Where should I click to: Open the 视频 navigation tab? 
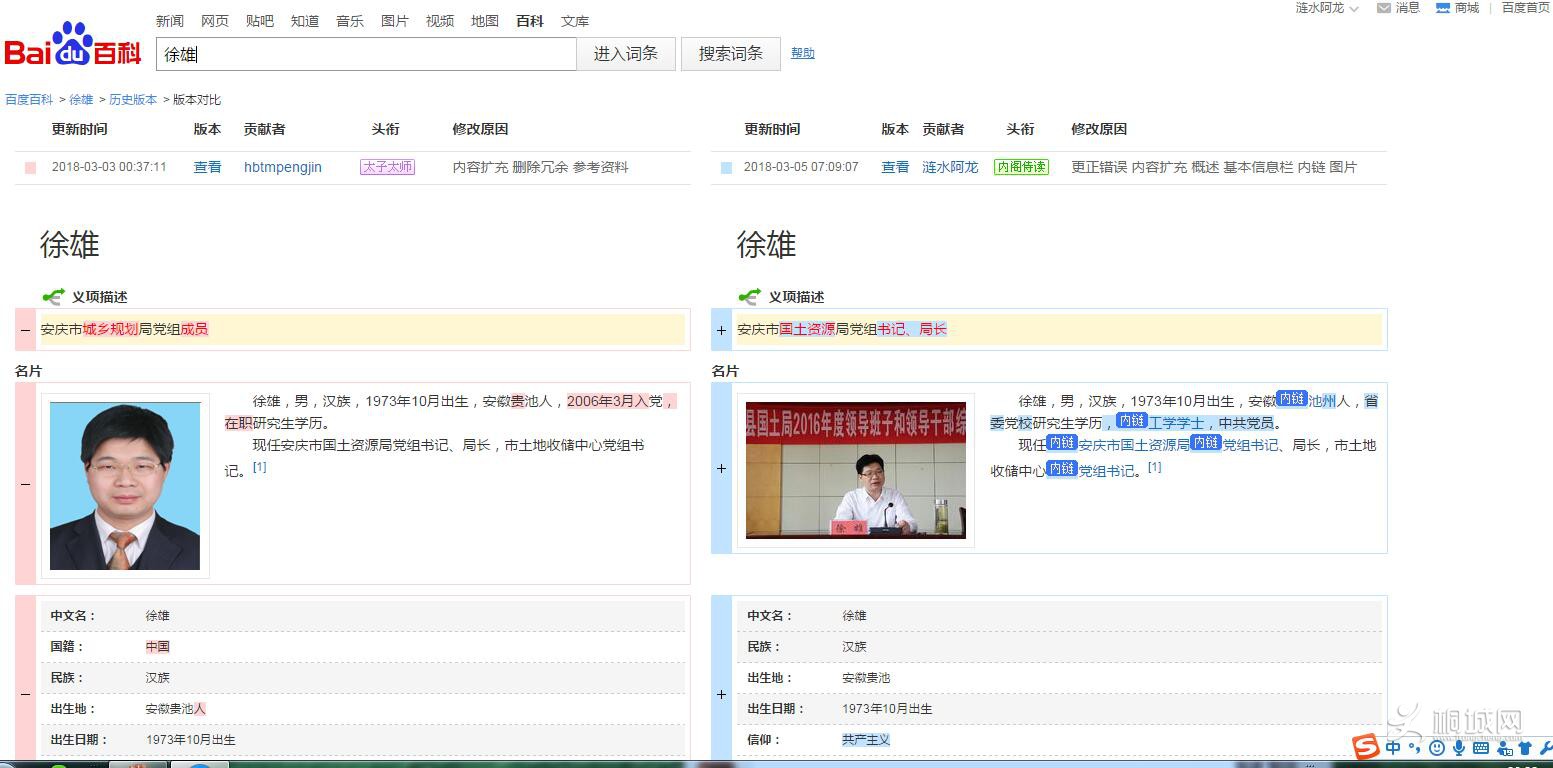pyautogui.click(x=440, y=21)
